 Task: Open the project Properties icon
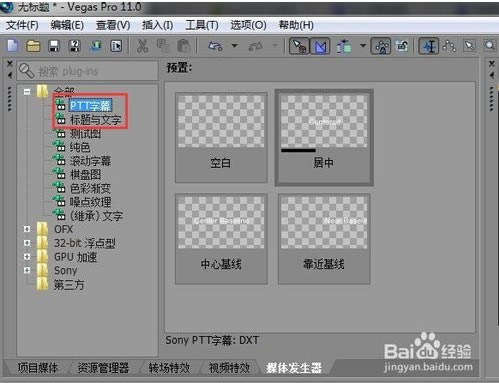pyautogui.click(x=116, y=46)
